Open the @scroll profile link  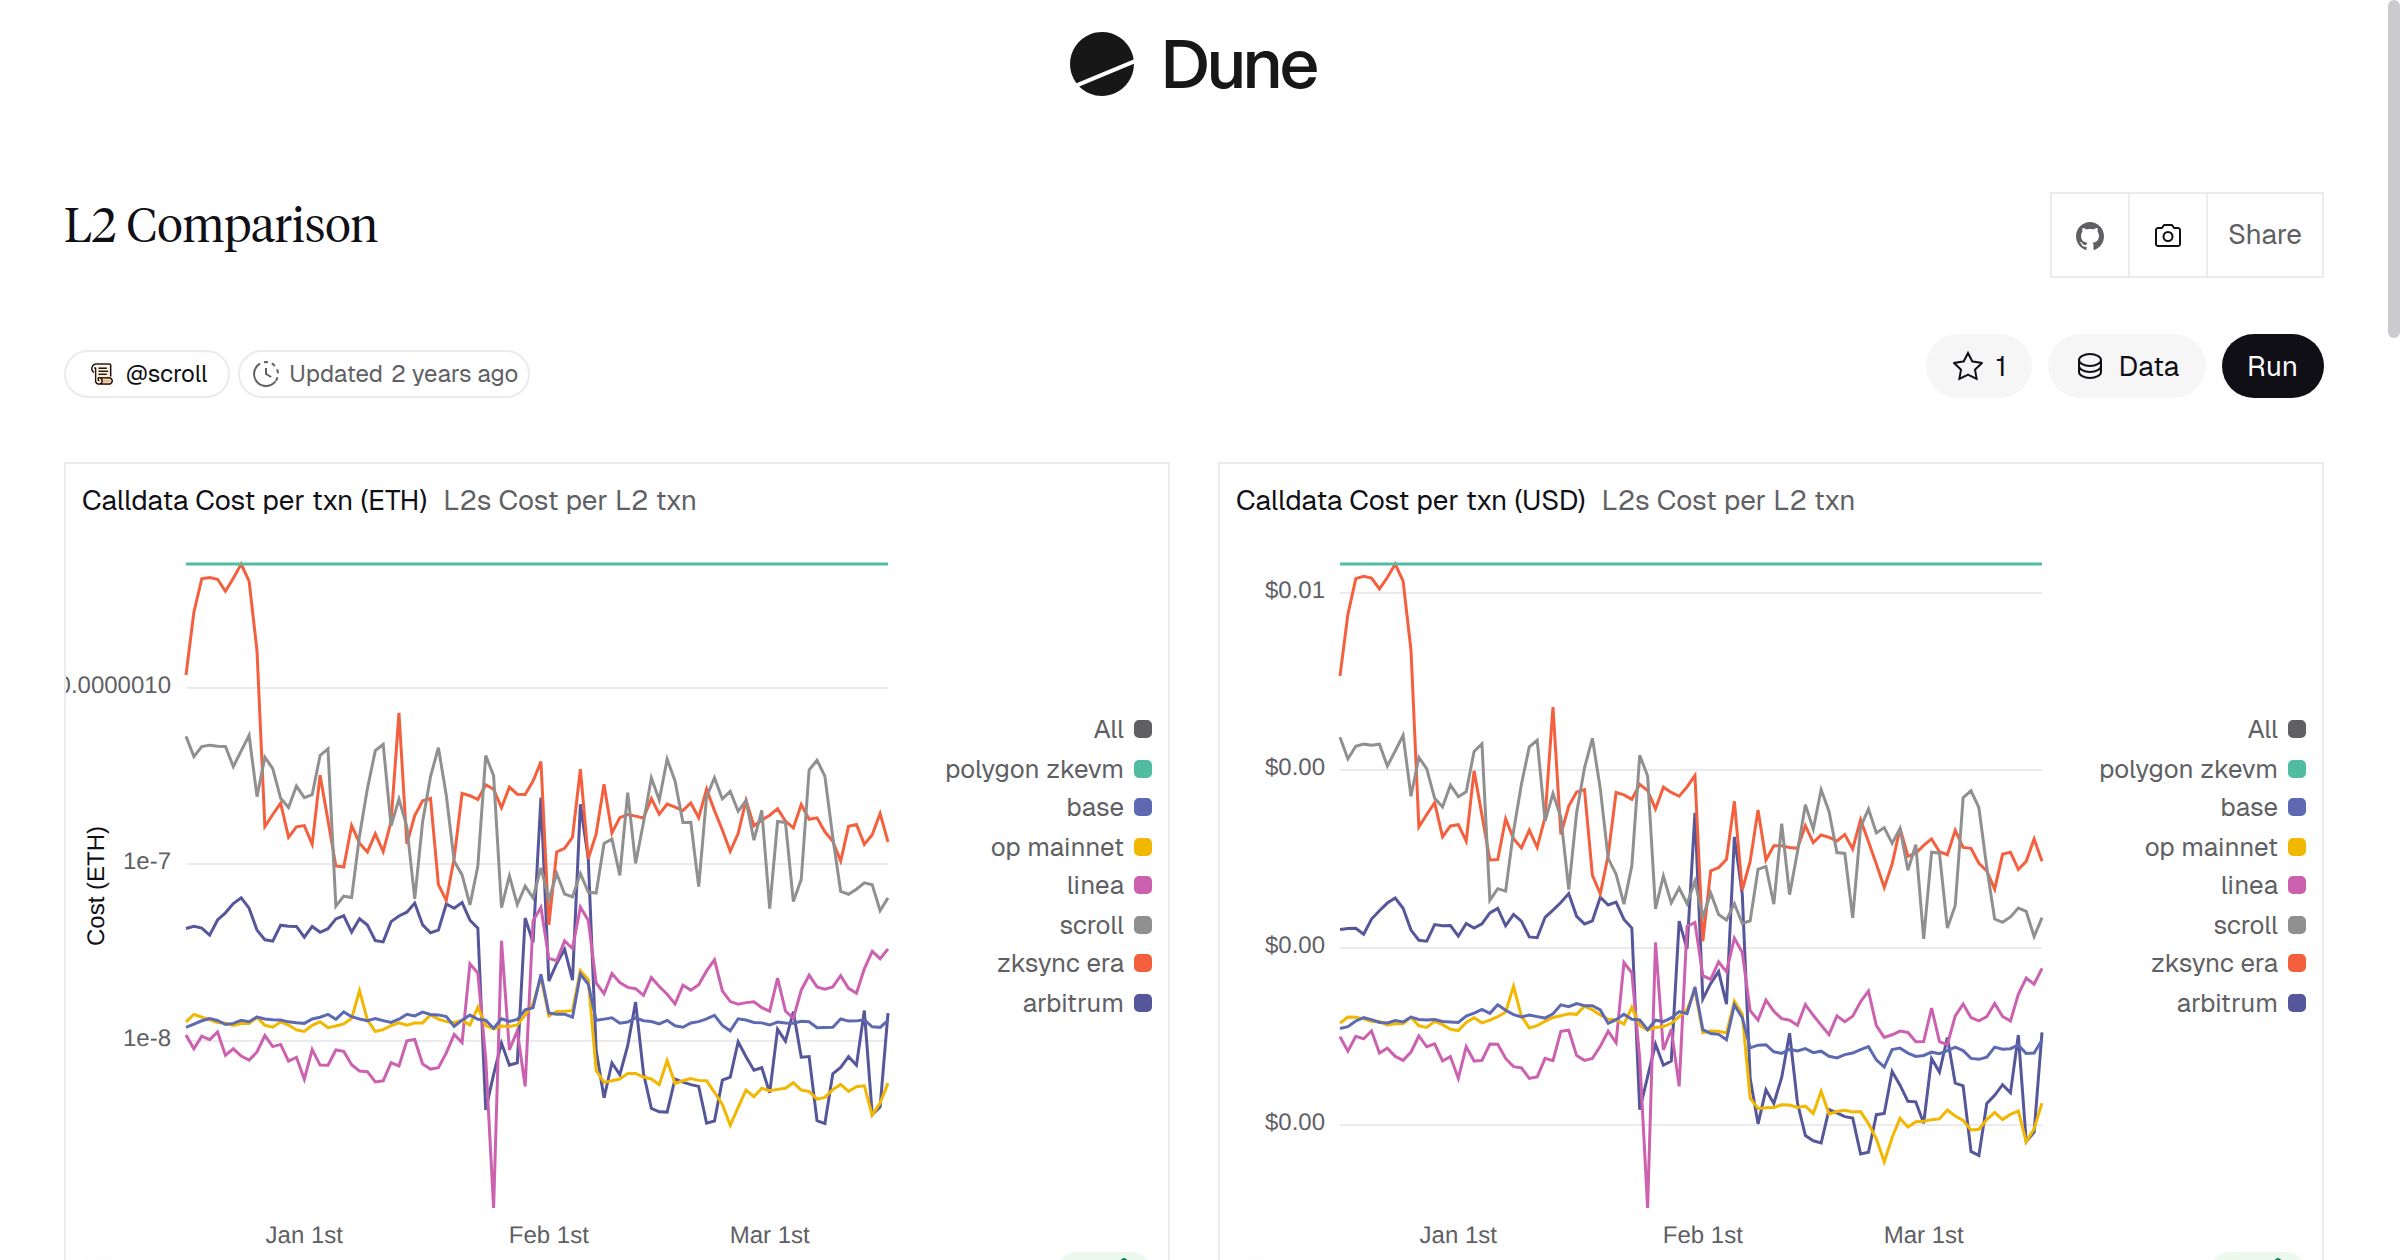coord(166,374)
